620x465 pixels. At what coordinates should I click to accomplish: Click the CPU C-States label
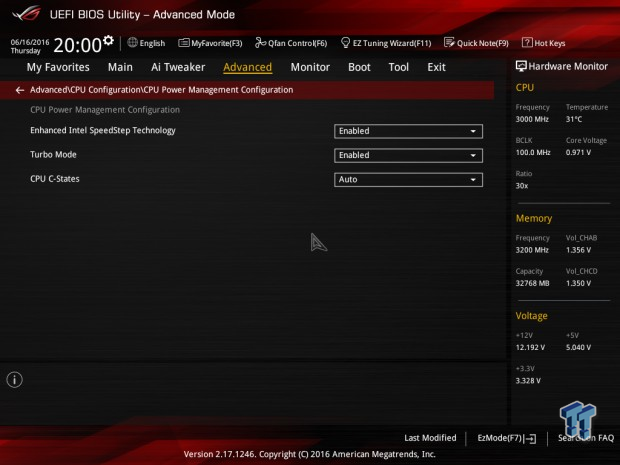click(x=55, y=179)
